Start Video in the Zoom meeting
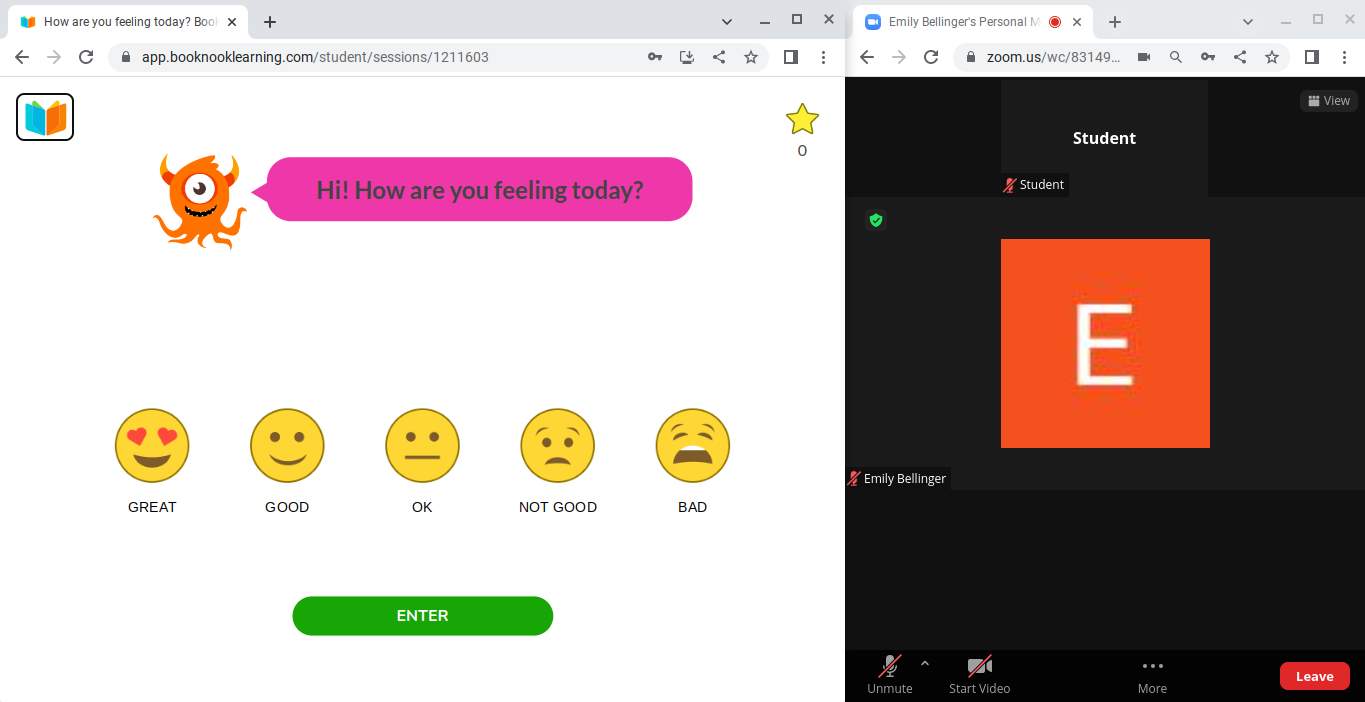This screenshot has height=702, width=1365. (979, 674)
